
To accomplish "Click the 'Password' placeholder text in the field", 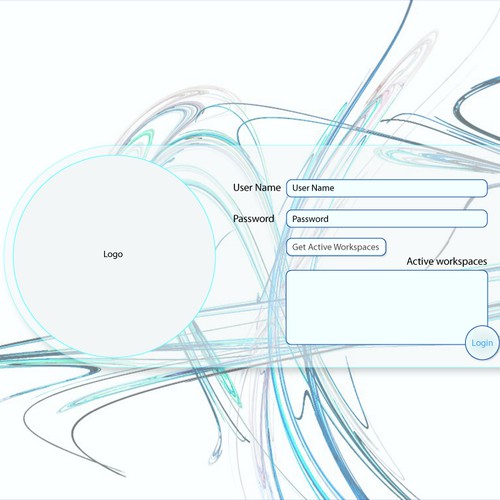I will [310, 219].
